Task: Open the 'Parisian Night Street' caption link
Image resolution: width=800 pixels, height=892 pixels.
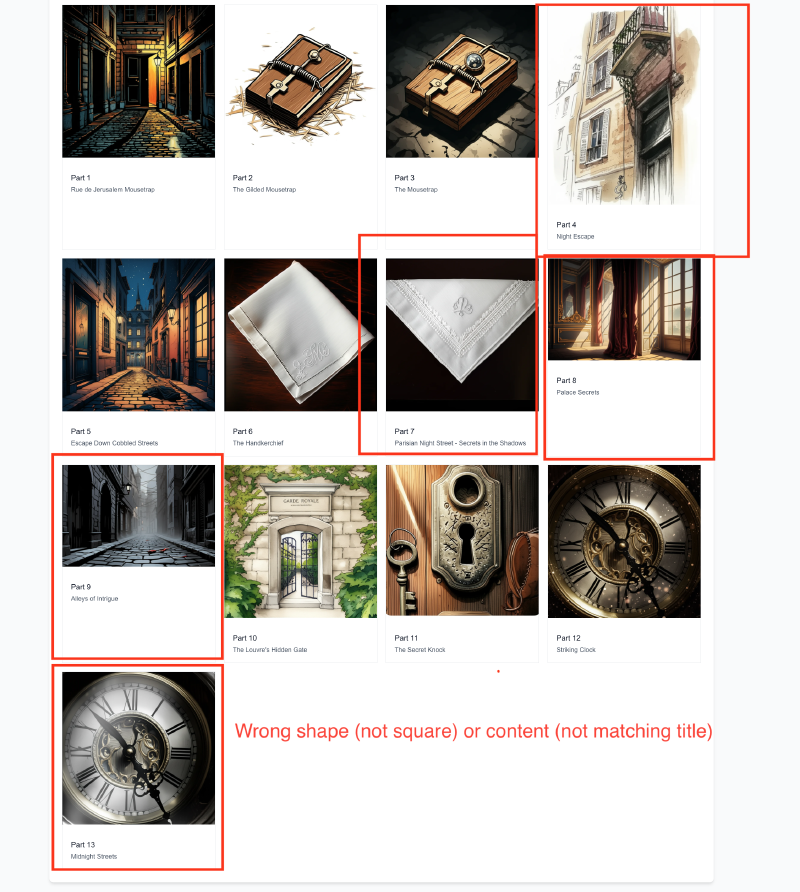Action: tap(460, 443)
